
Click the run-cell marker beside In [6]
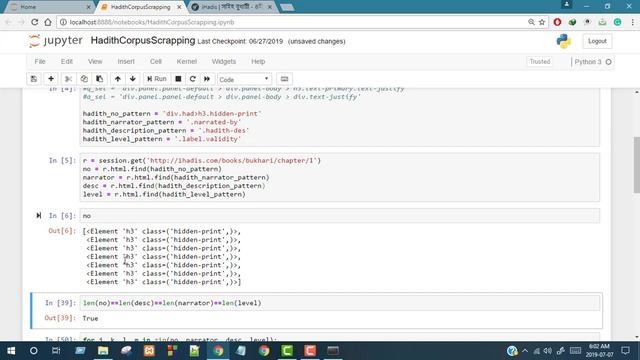39,216
